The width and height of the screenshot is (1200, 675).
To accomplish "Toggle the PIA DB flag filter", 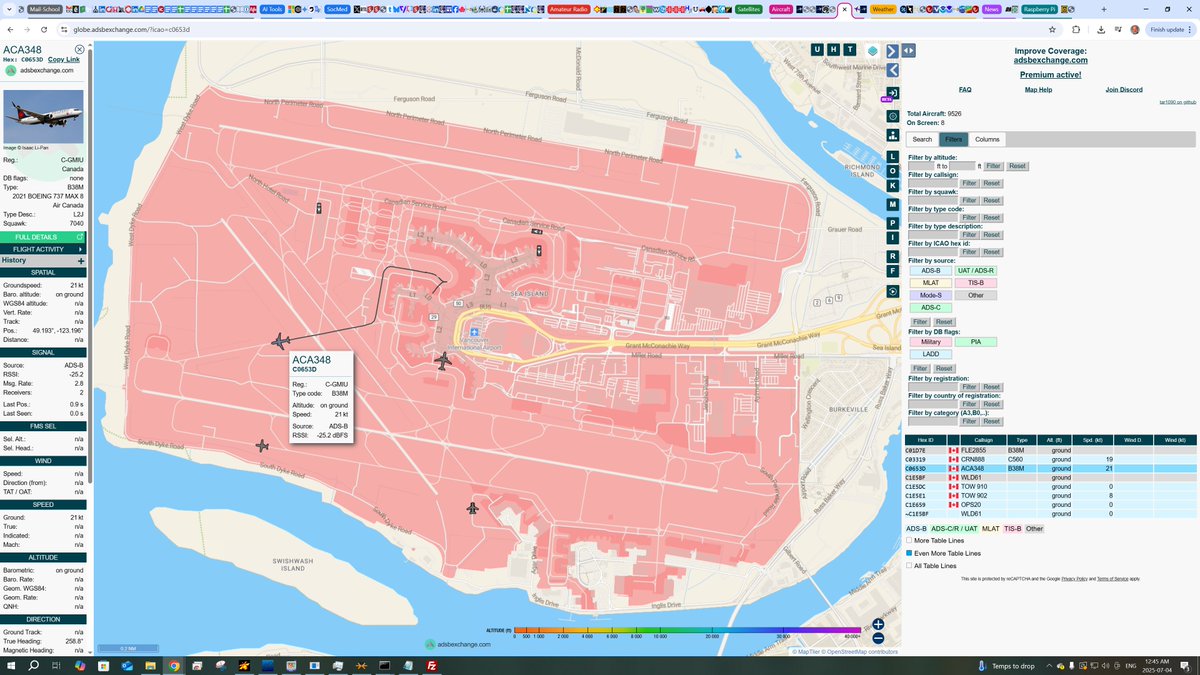I will click(x=977, y=342).
